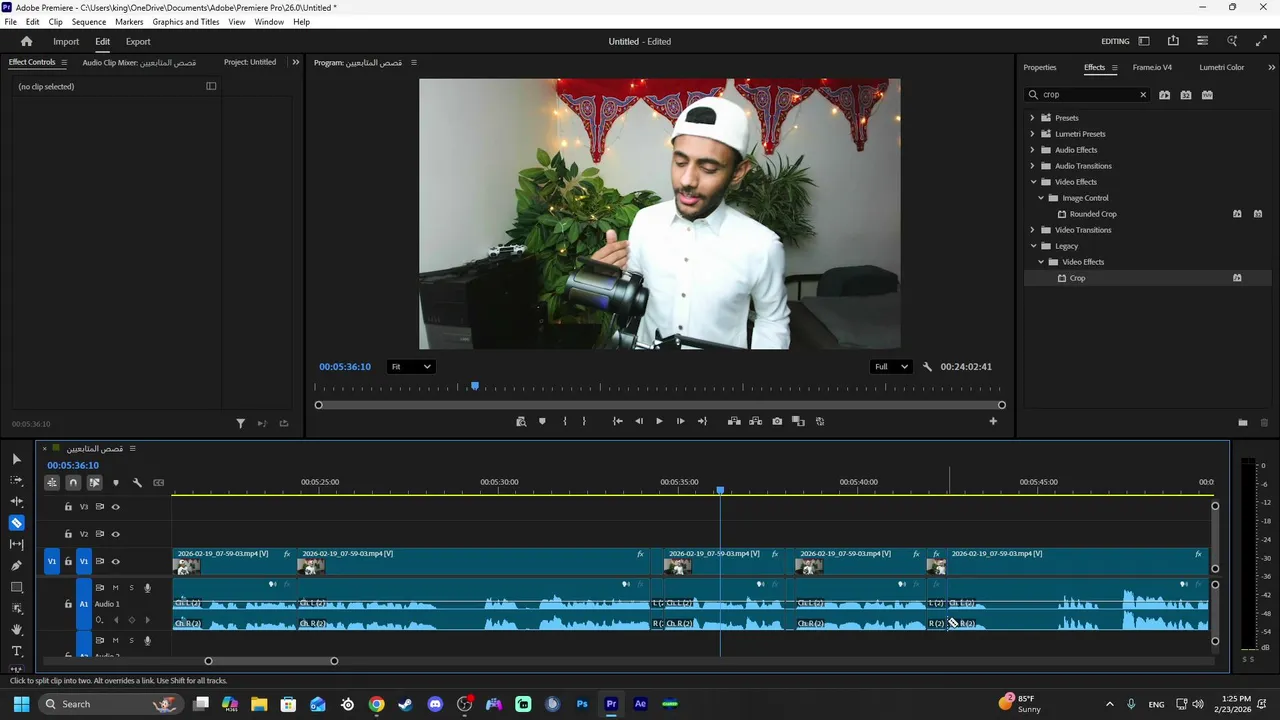Select the Selection tool in the timeline toolbar
The width and height of the screenshot is (1280, 720).
tap(16, 459)
